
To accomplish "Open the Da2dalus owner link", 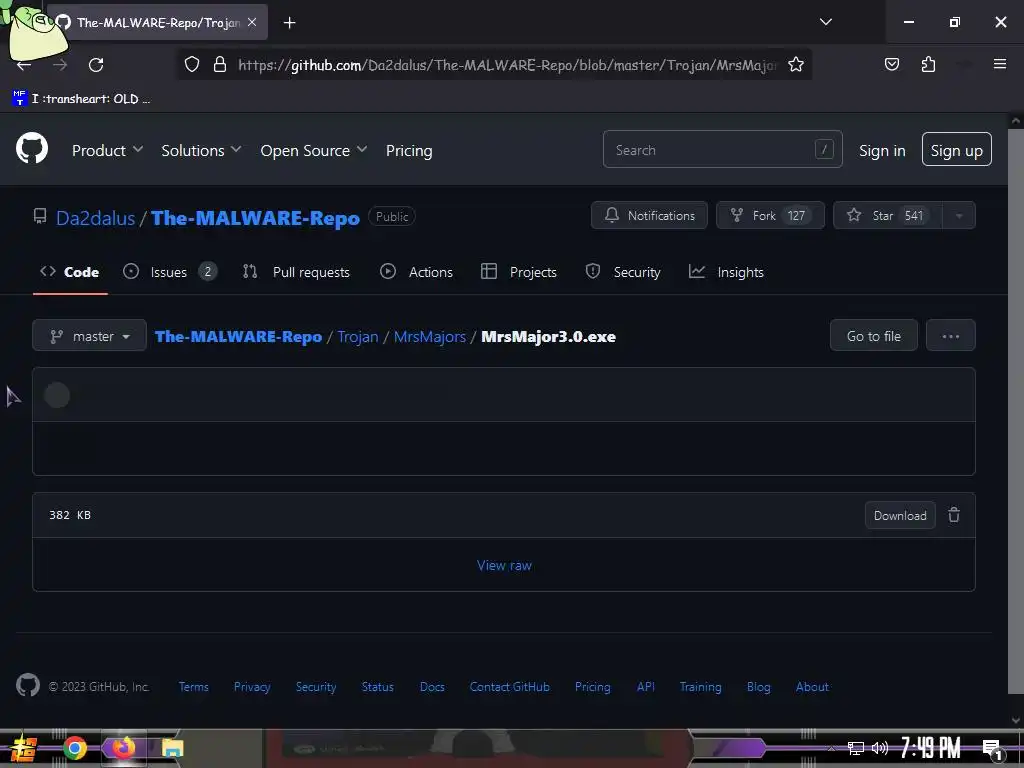I will click(x=95, y=217).
